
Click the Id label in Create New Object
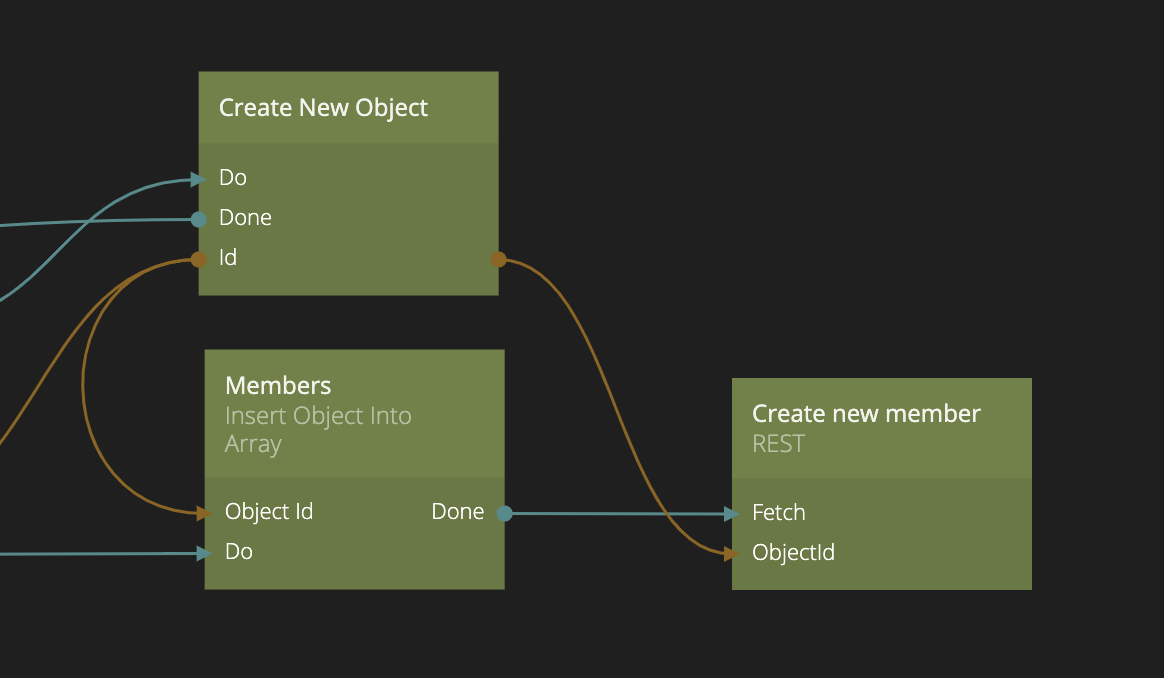[228, 258]
